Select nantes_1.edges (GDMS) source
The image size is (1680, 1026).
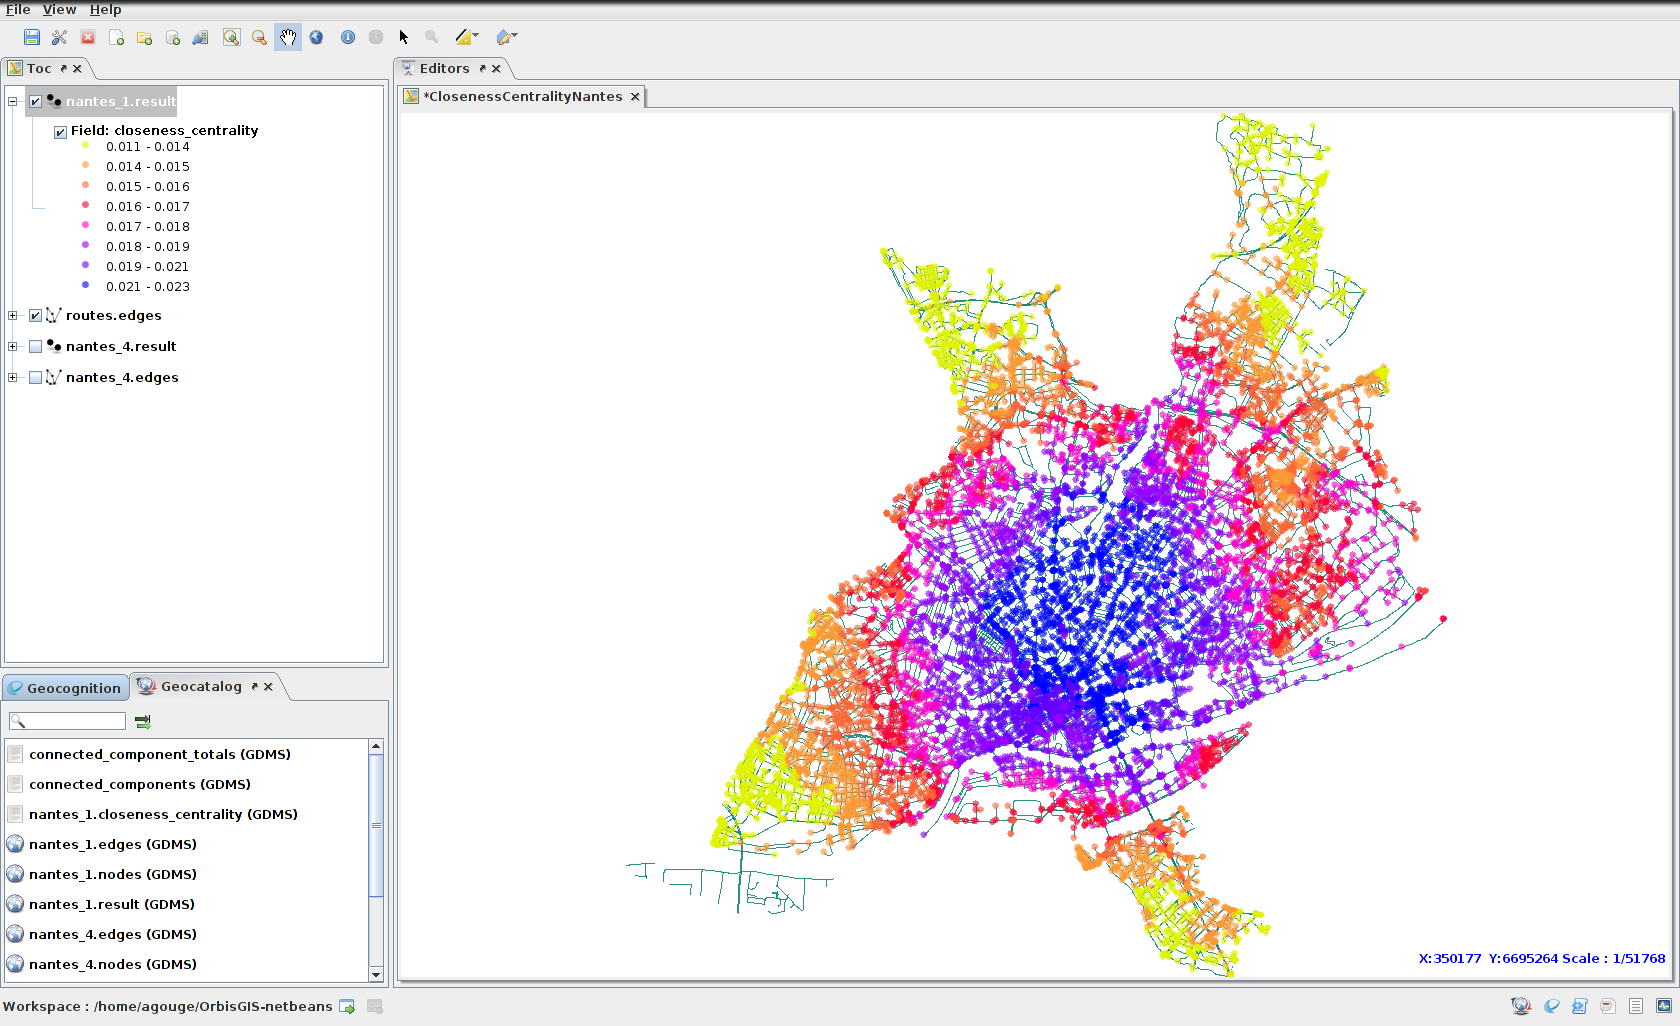click(x=113, y=844)
